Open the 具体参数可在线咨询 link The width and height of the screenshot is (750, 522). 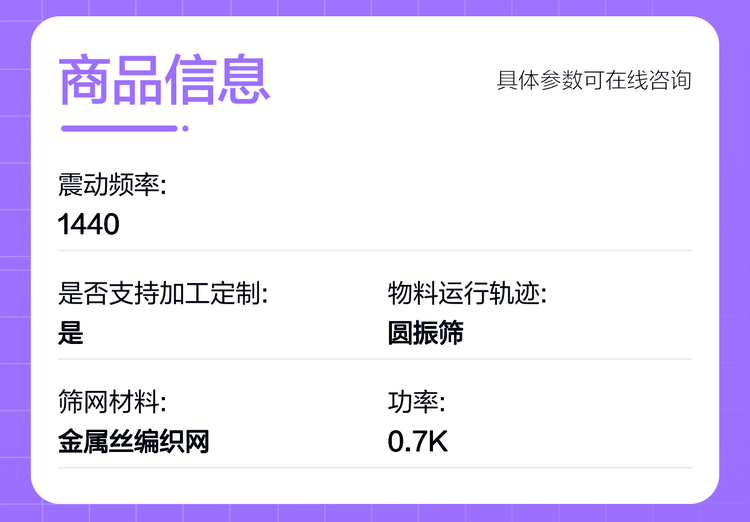pos(594,80)
